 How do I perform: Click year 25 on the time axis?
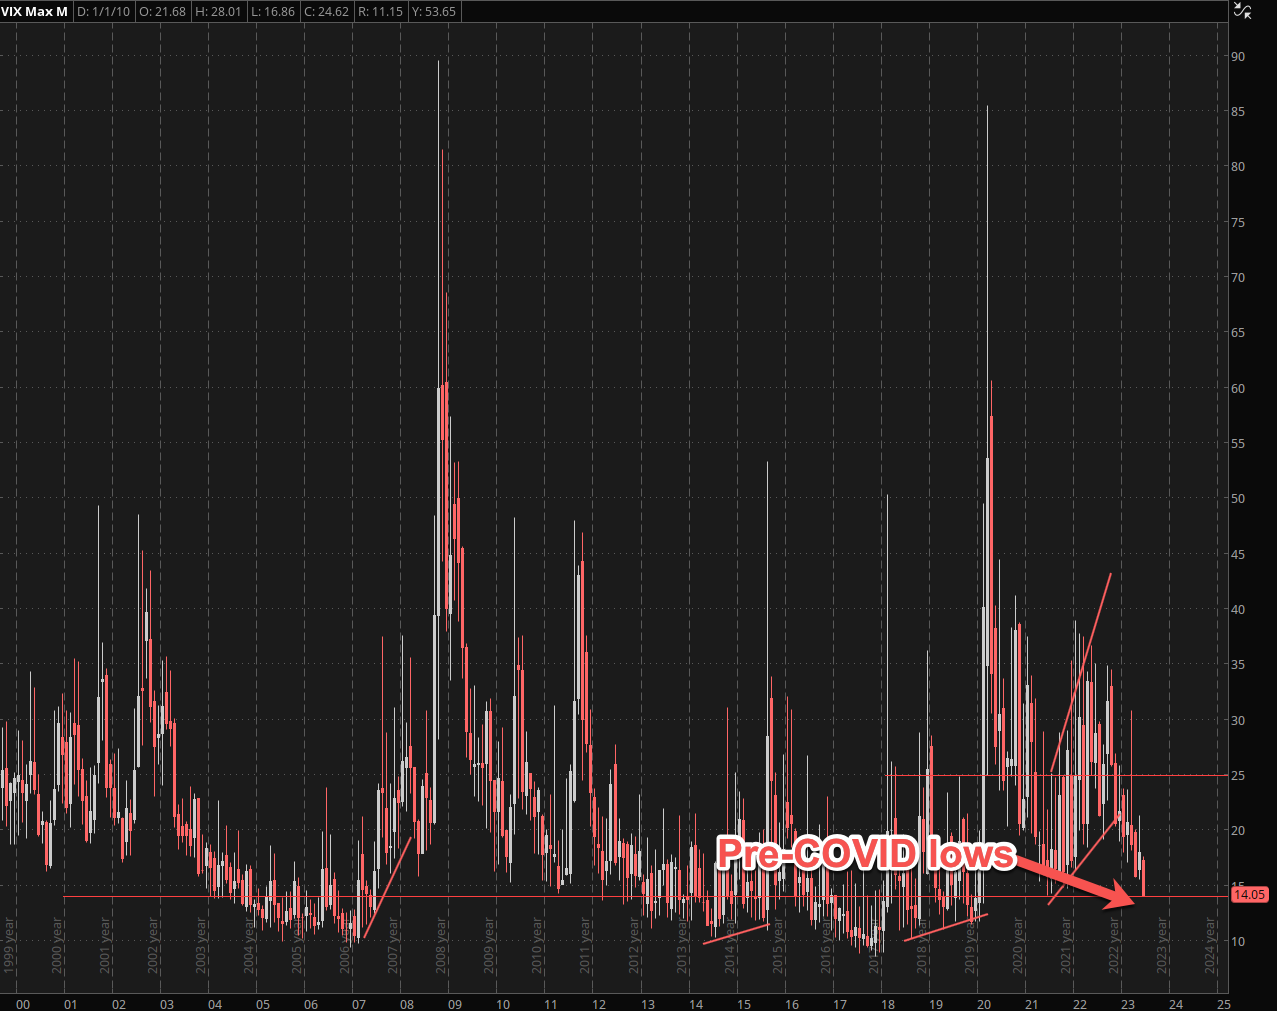click(x=1223, y=1004)
